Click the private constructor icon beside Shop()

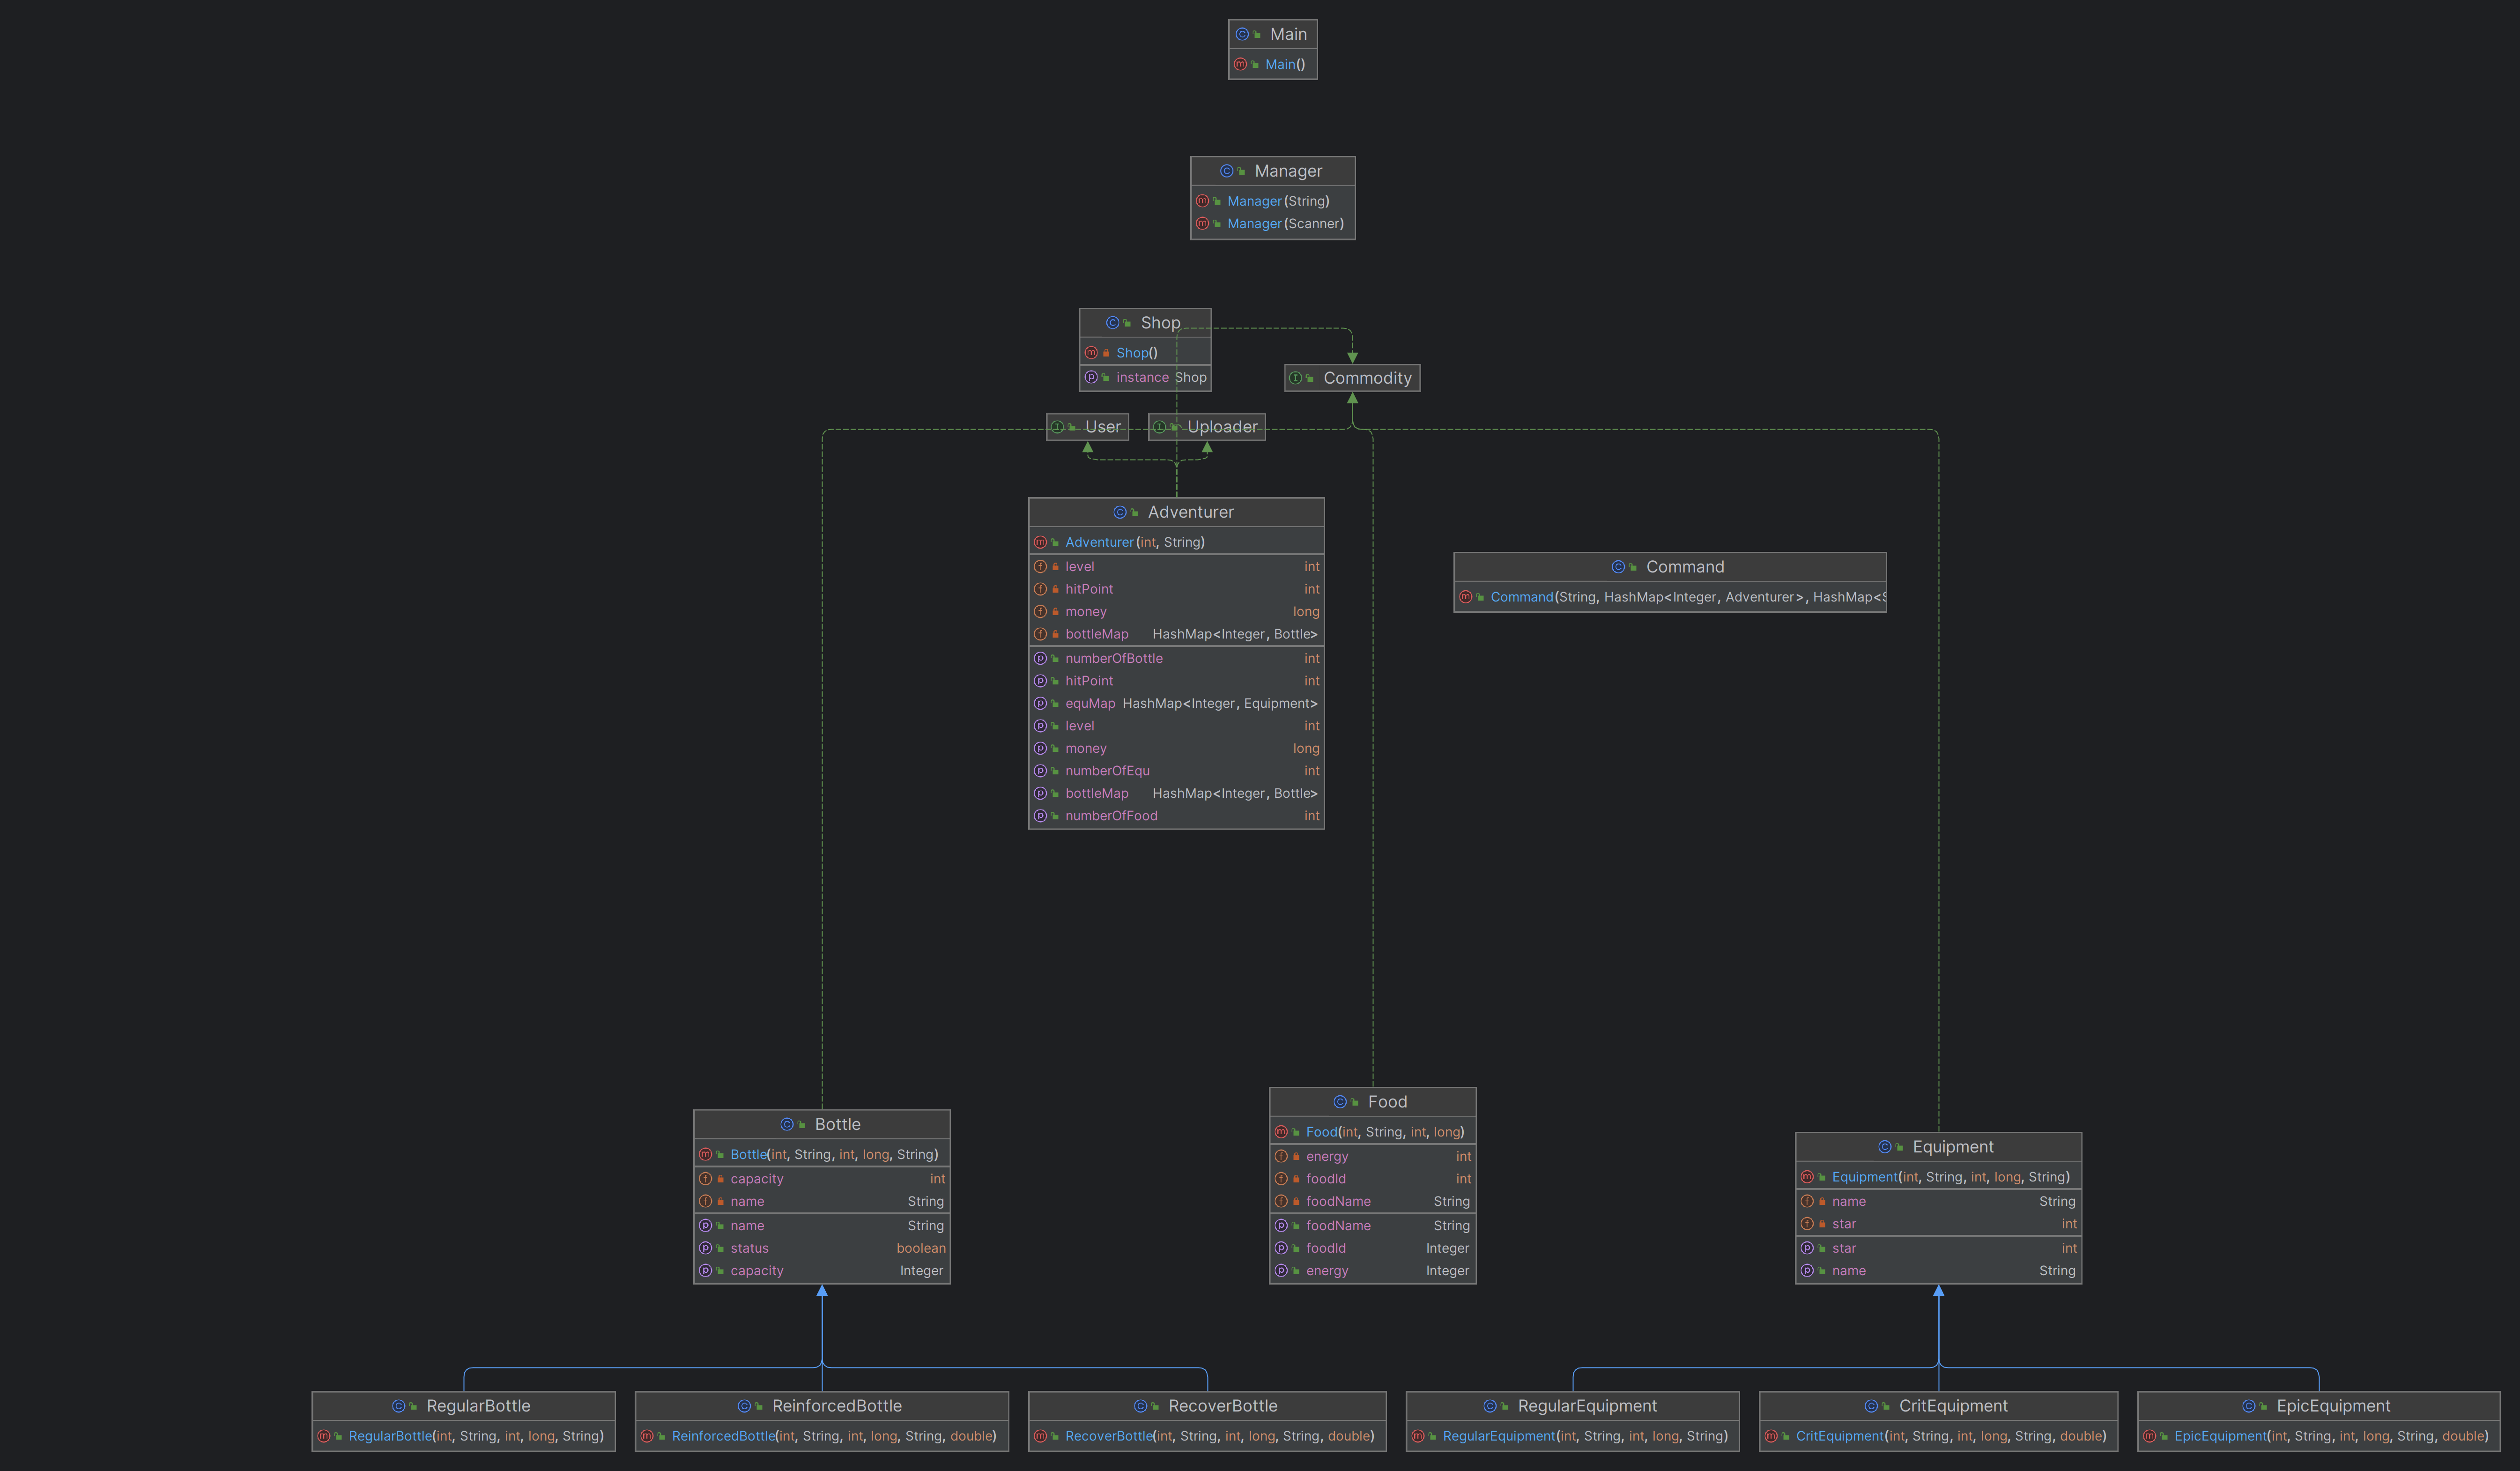tap(1091, 353)
